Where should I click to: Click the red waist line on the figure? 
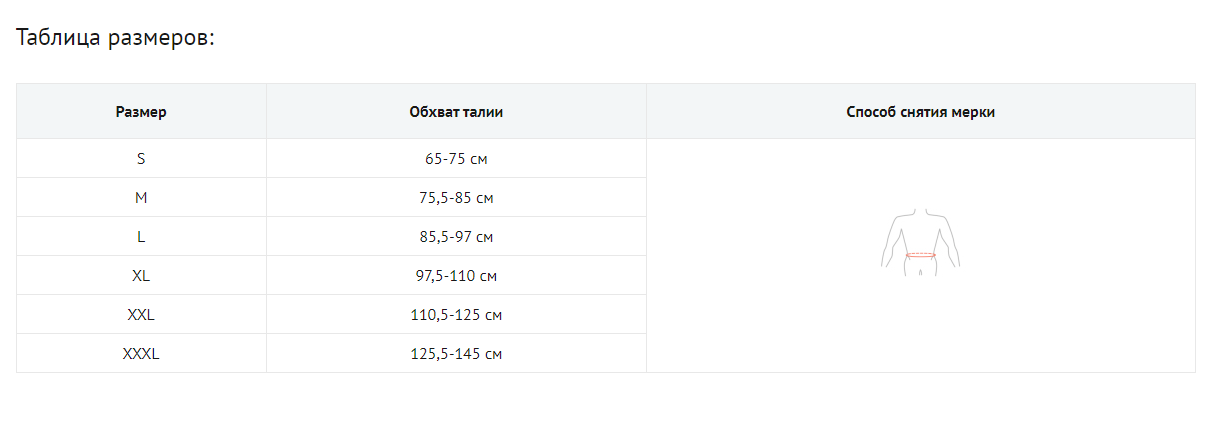(x=920, y=256)
